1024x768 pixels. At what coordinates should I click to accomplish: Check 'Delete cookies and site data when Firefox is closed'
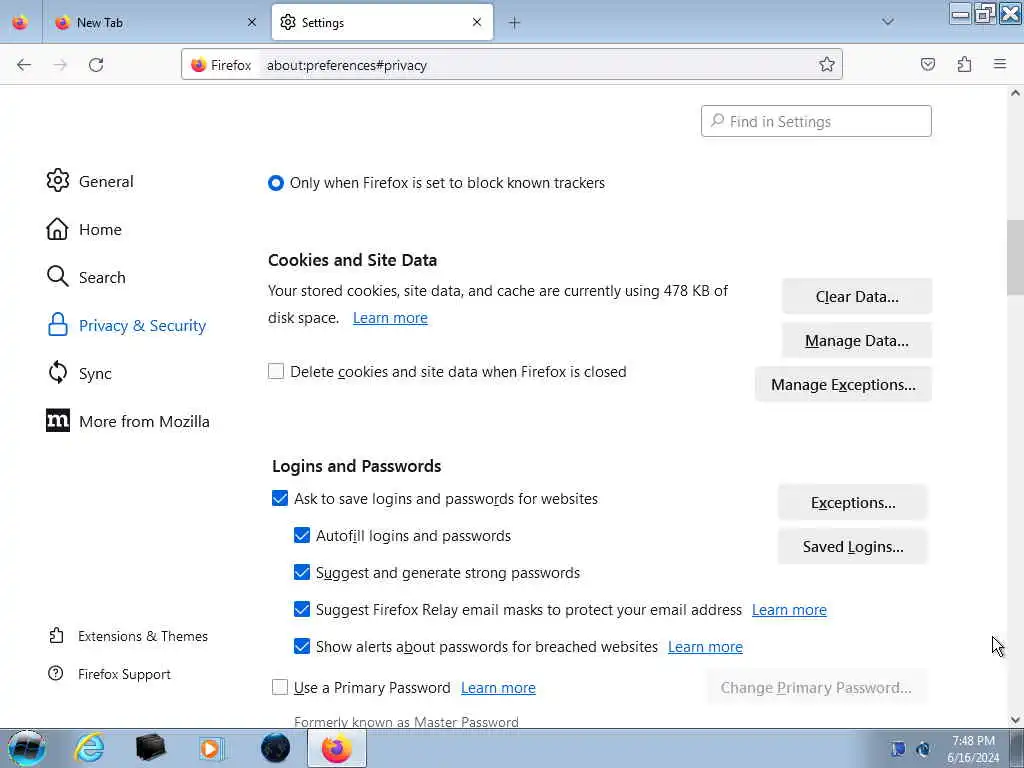[276, 372]
